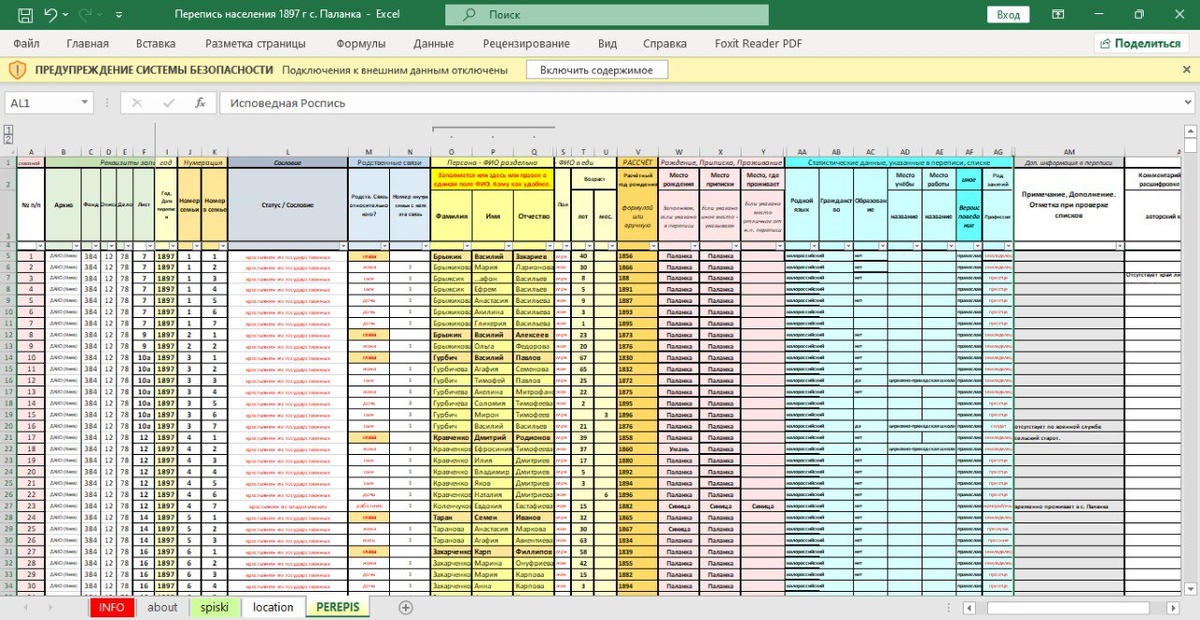Click the vertical scrollbar up arrow

[1192, 129]
